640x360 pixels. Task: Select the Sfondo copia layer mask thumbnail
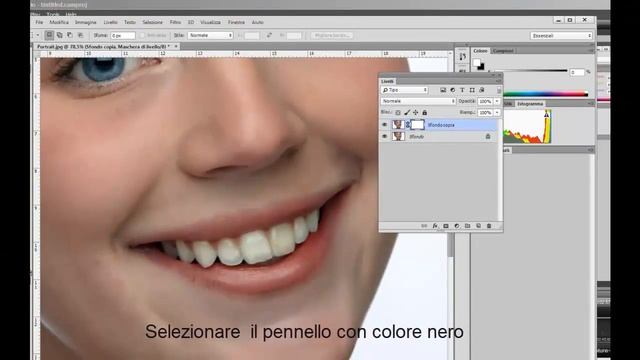(x=417, y=124)
